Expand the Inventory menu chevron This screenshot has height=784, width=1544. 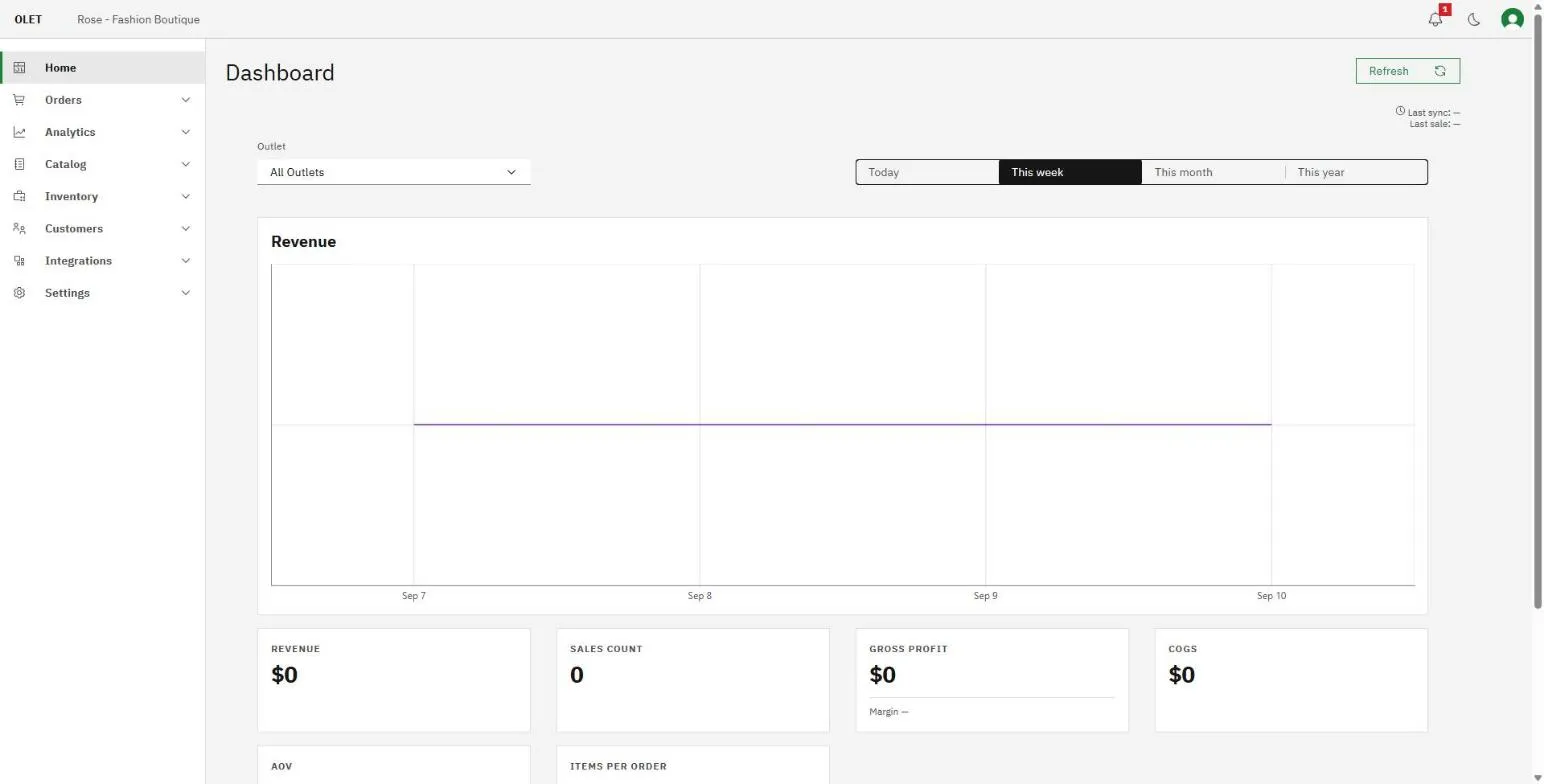click(x=185, y=196)
